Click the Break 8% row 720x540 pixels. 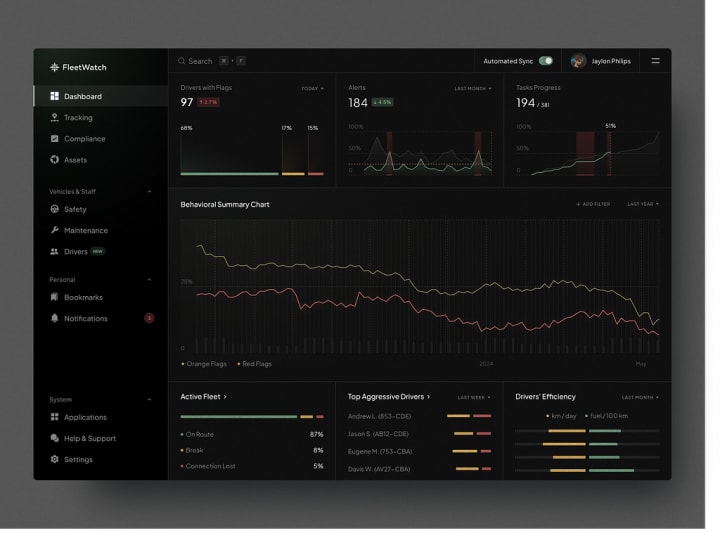coord(253,451)
